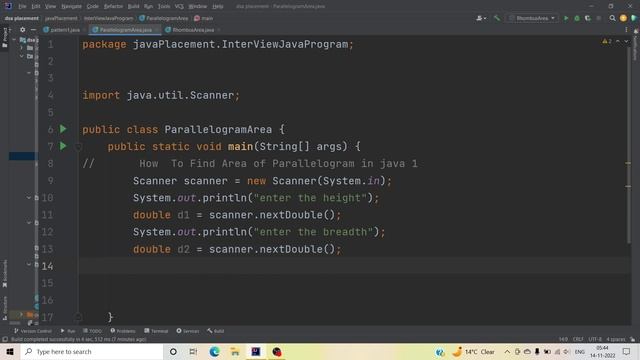Viewport: 640px width, 360px height.
Task: Go to previous highlighted problem arrow
Action: point(618,41)
